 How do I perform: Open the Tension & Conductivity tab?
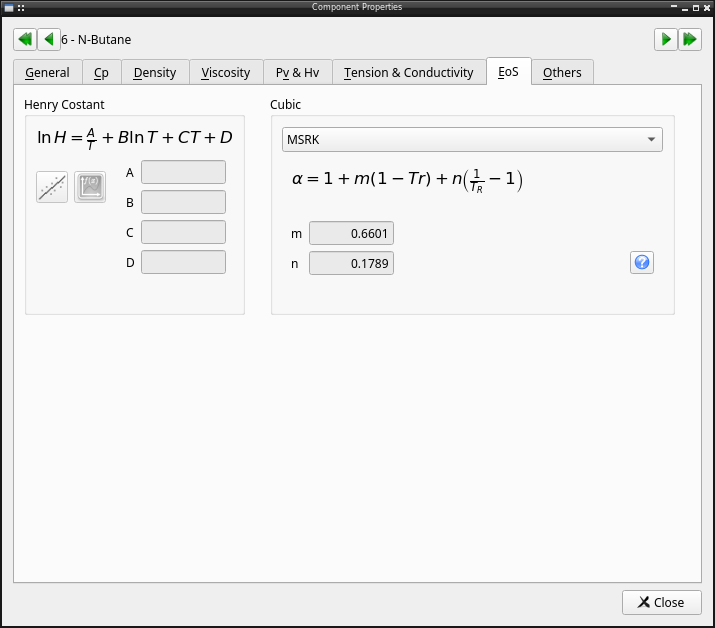point(409,73)
